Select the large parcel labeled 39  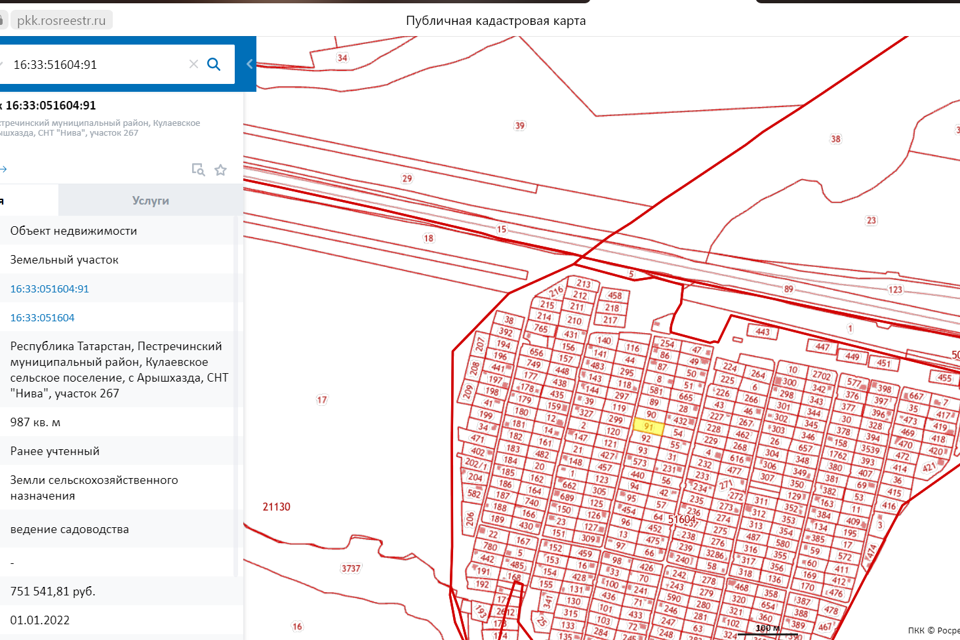coord(519,126)
